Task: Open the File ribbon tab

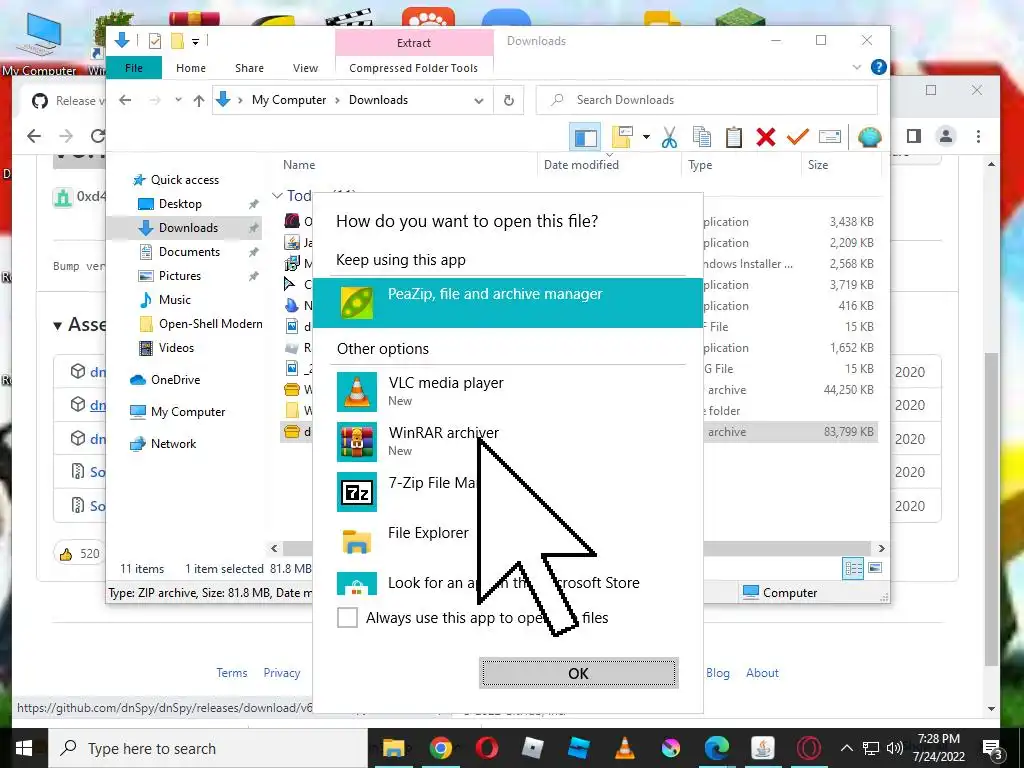Action: tap(134, 68)
